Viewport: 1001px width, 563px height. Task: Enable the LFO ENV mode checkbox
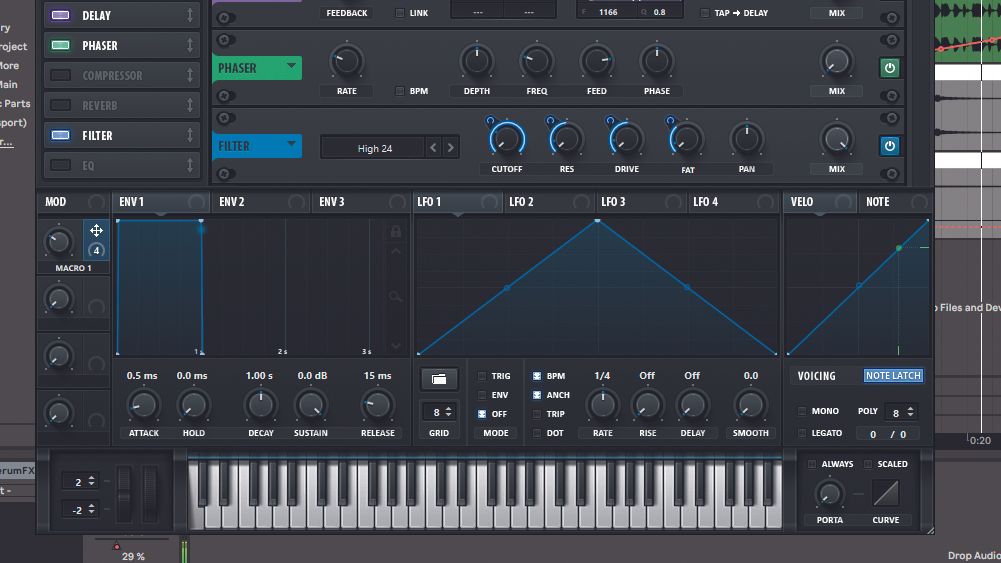pos(482,395)
